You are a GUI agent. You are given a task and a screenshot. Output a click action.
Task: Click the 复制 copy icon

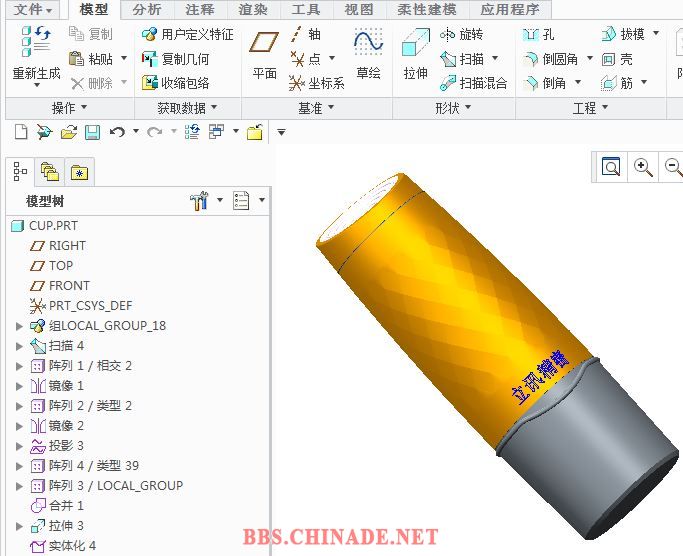(77, 34)
